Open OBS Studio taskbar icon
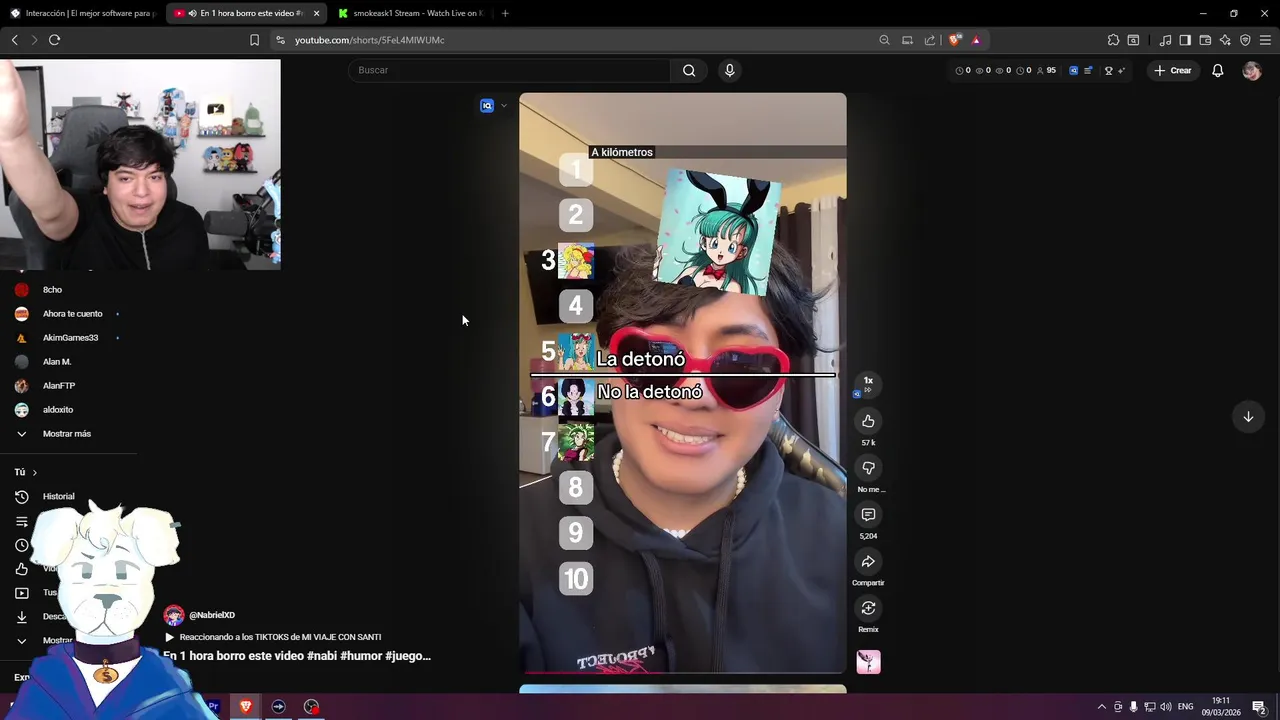 tap(312, 706)
